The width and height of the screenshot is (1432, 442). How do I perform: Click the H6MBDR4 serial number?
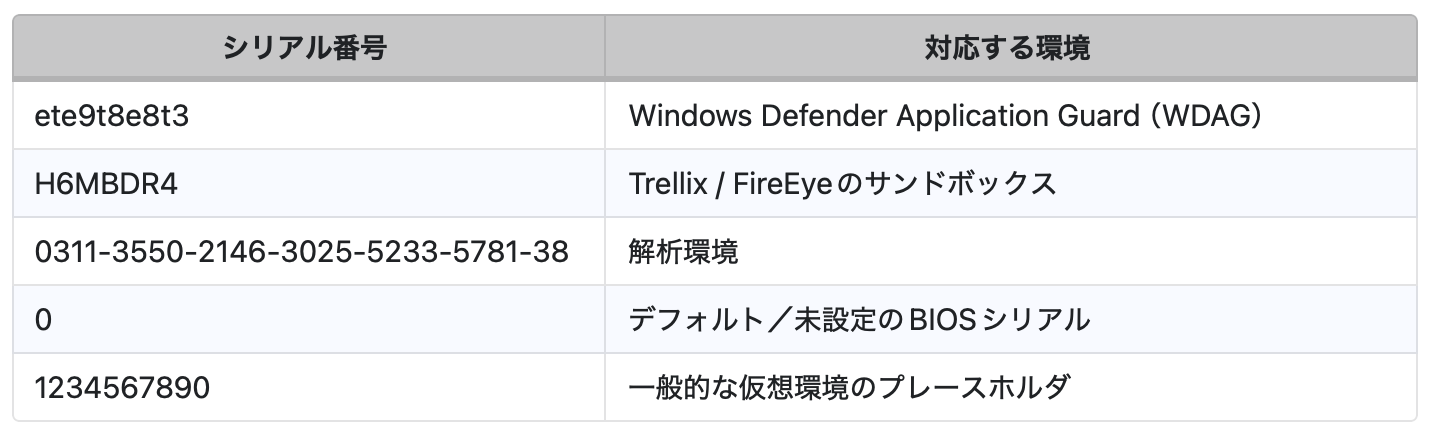point(106,184)
